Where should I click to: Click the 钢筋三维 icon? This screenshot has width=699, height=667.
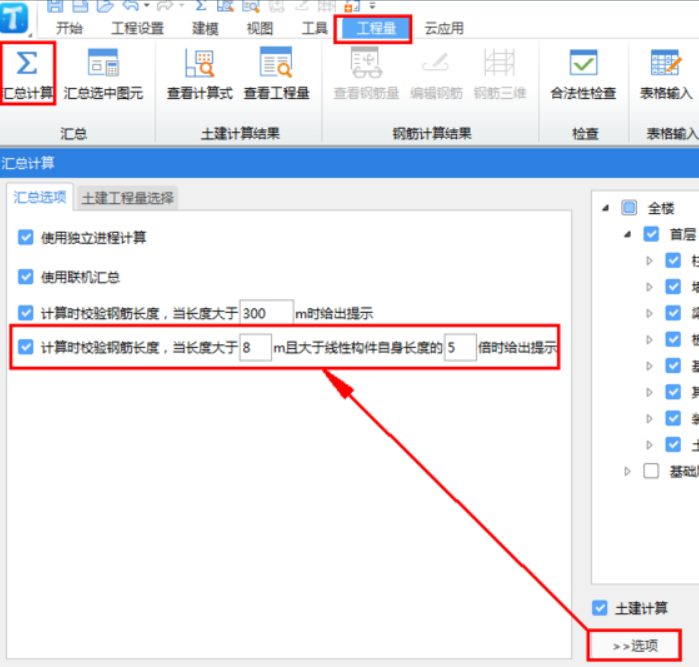(499, 64)
